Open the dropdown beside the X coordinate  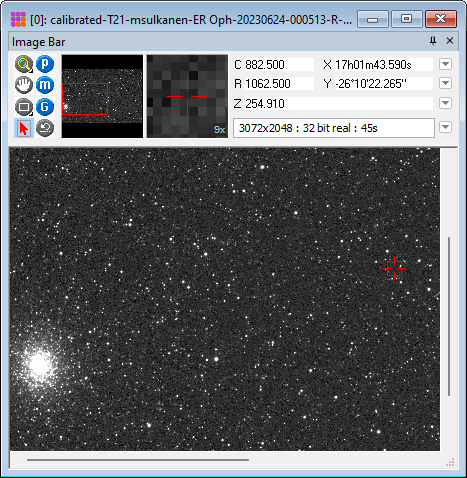coord(445,64)
